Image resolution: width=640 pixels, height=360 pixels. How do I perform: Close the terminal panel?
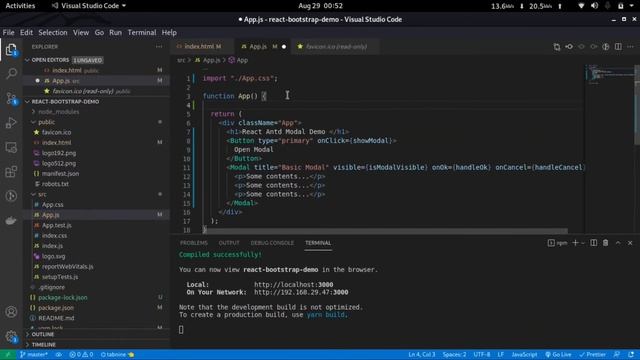[x=630, y=243]
